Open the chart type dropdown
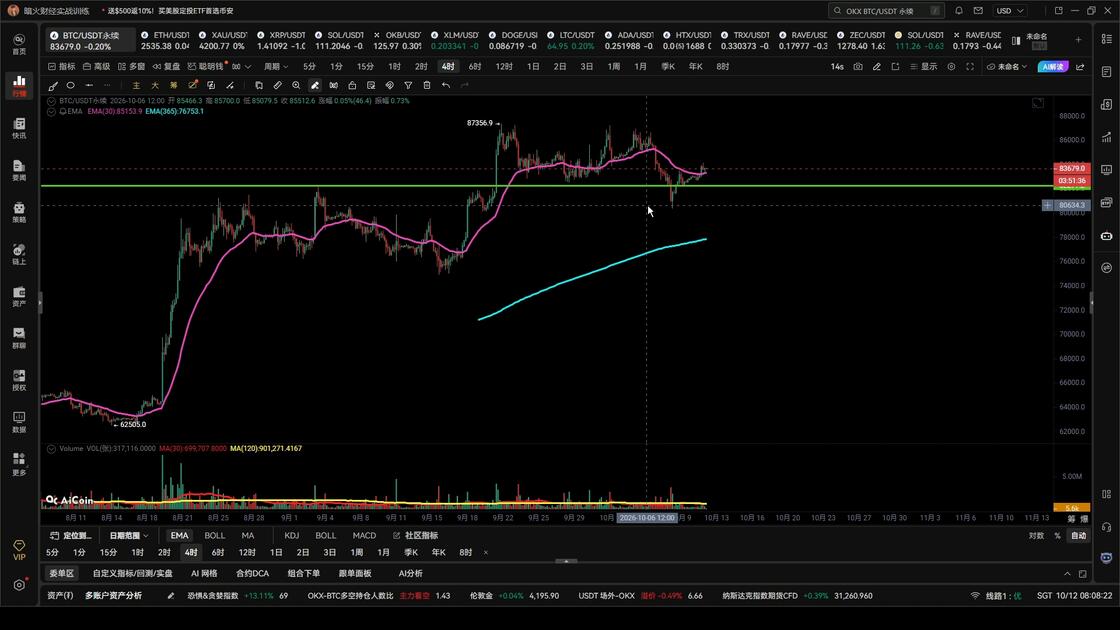Image resolution: width=1120 pixels, height=630 pixels. click(241, 66)
